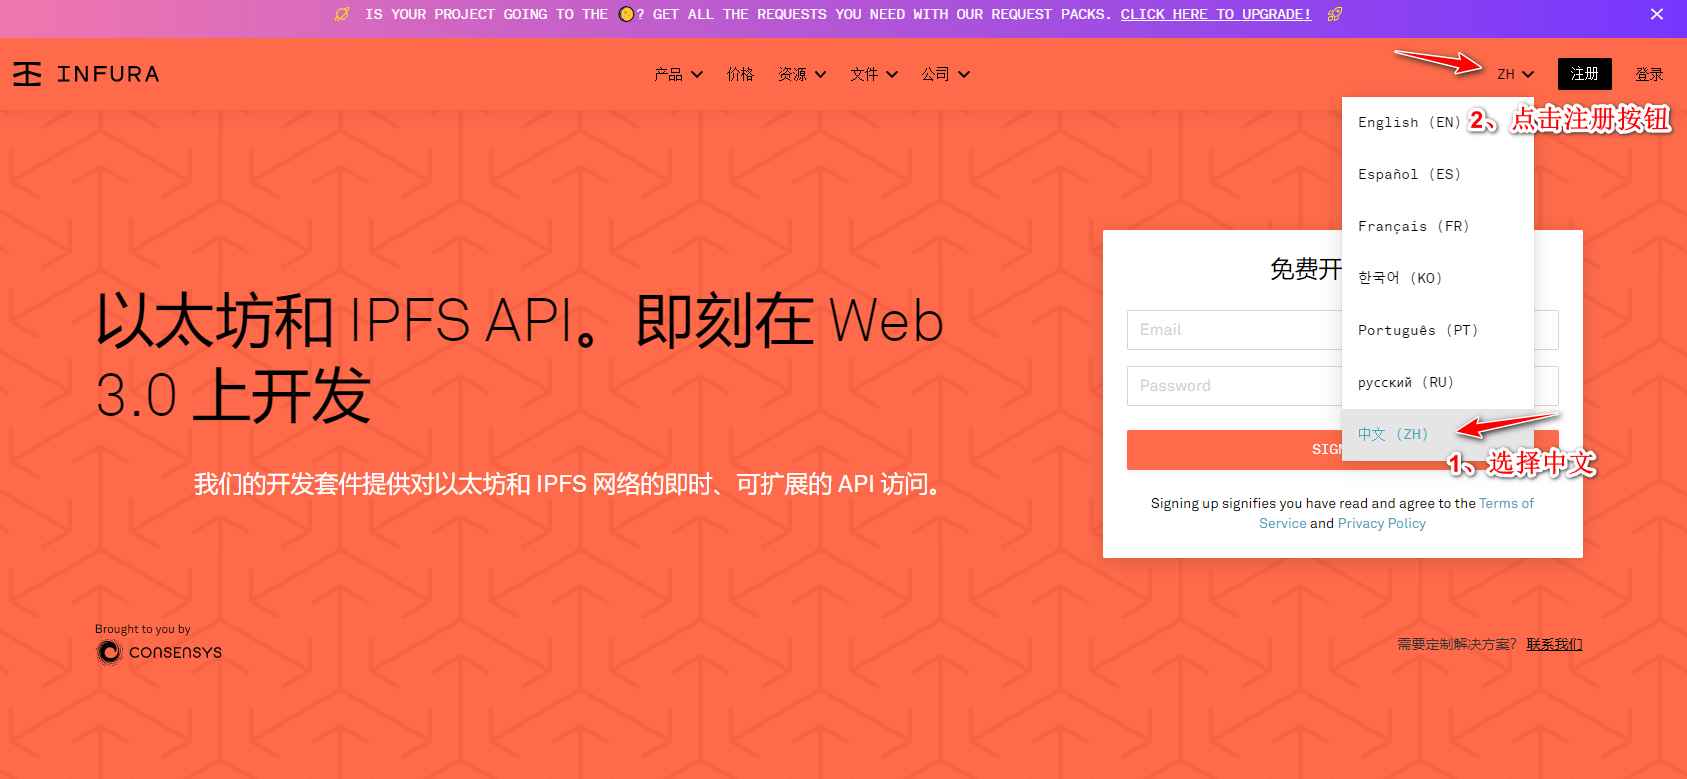Click the Infura logo
Image resolution: width=1687 pixels, height=779 pixels.
click(x=86, y=74)
